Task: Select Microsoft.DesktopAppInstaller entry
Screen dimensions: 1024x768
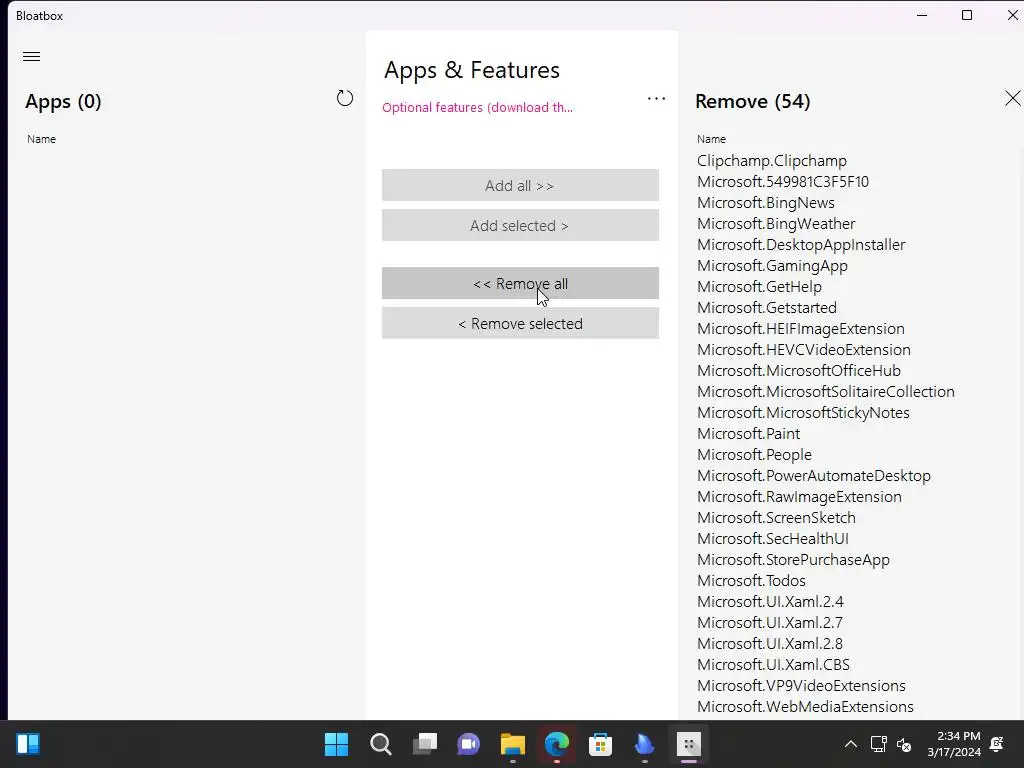Action: point(801,245)
